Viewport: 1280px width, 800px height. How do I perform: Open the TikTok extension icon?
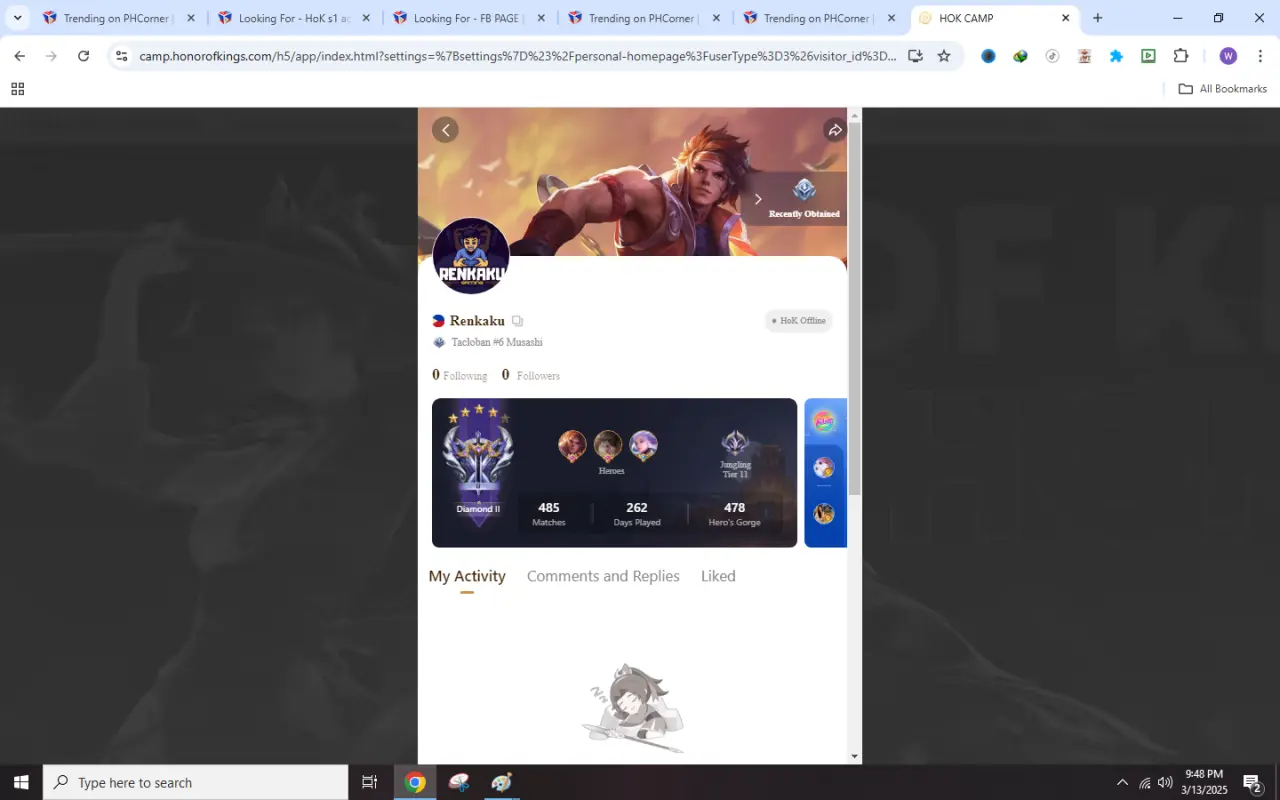click(1052, 56)
